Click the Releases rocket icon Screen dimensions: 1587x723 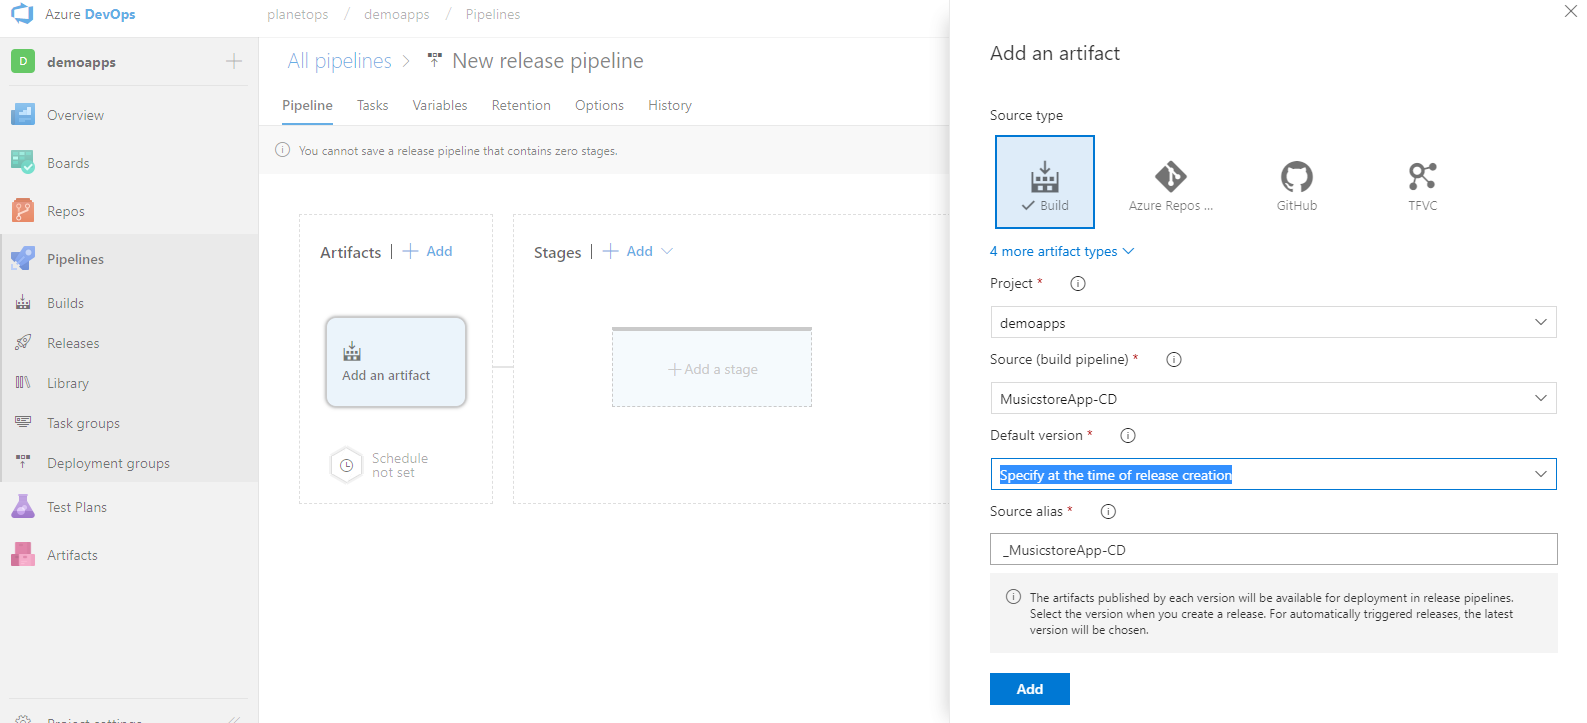(23, 343)
